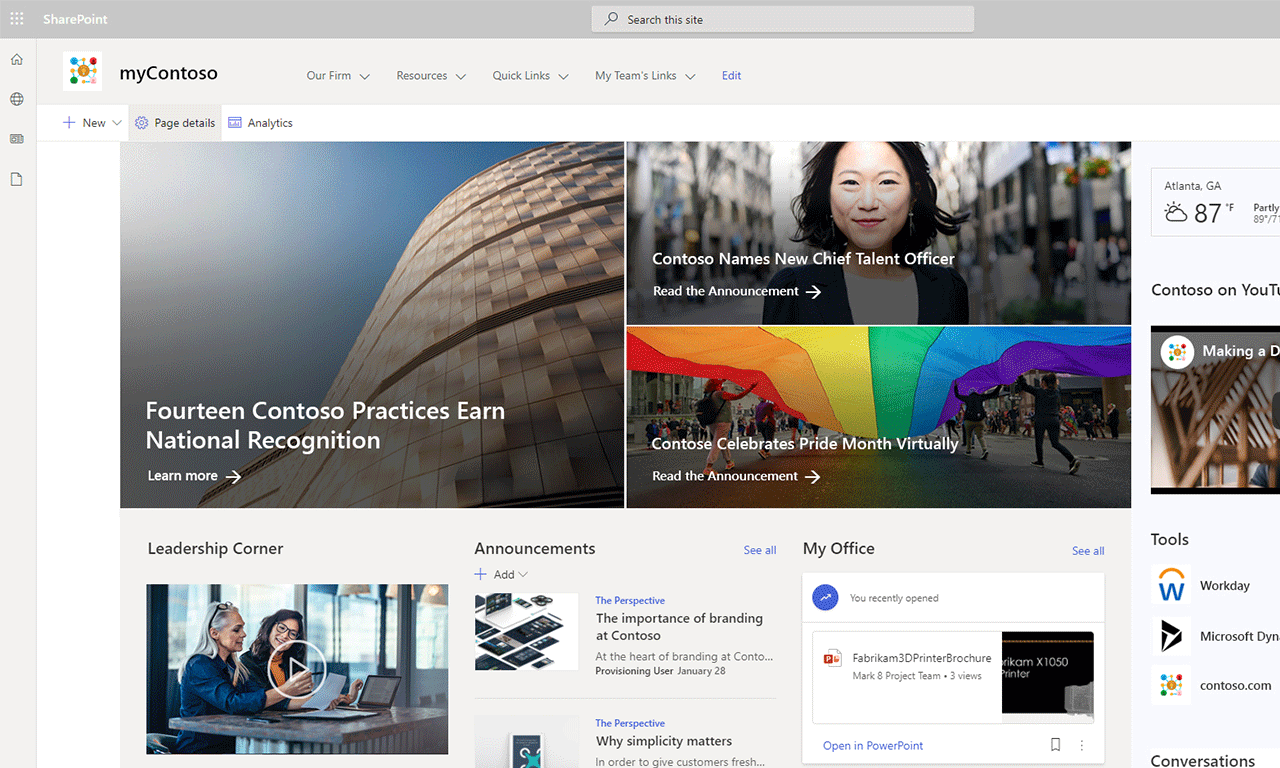Click the myContoso site logo
This screenshot has width=1280, height=768.
[82, 72]
